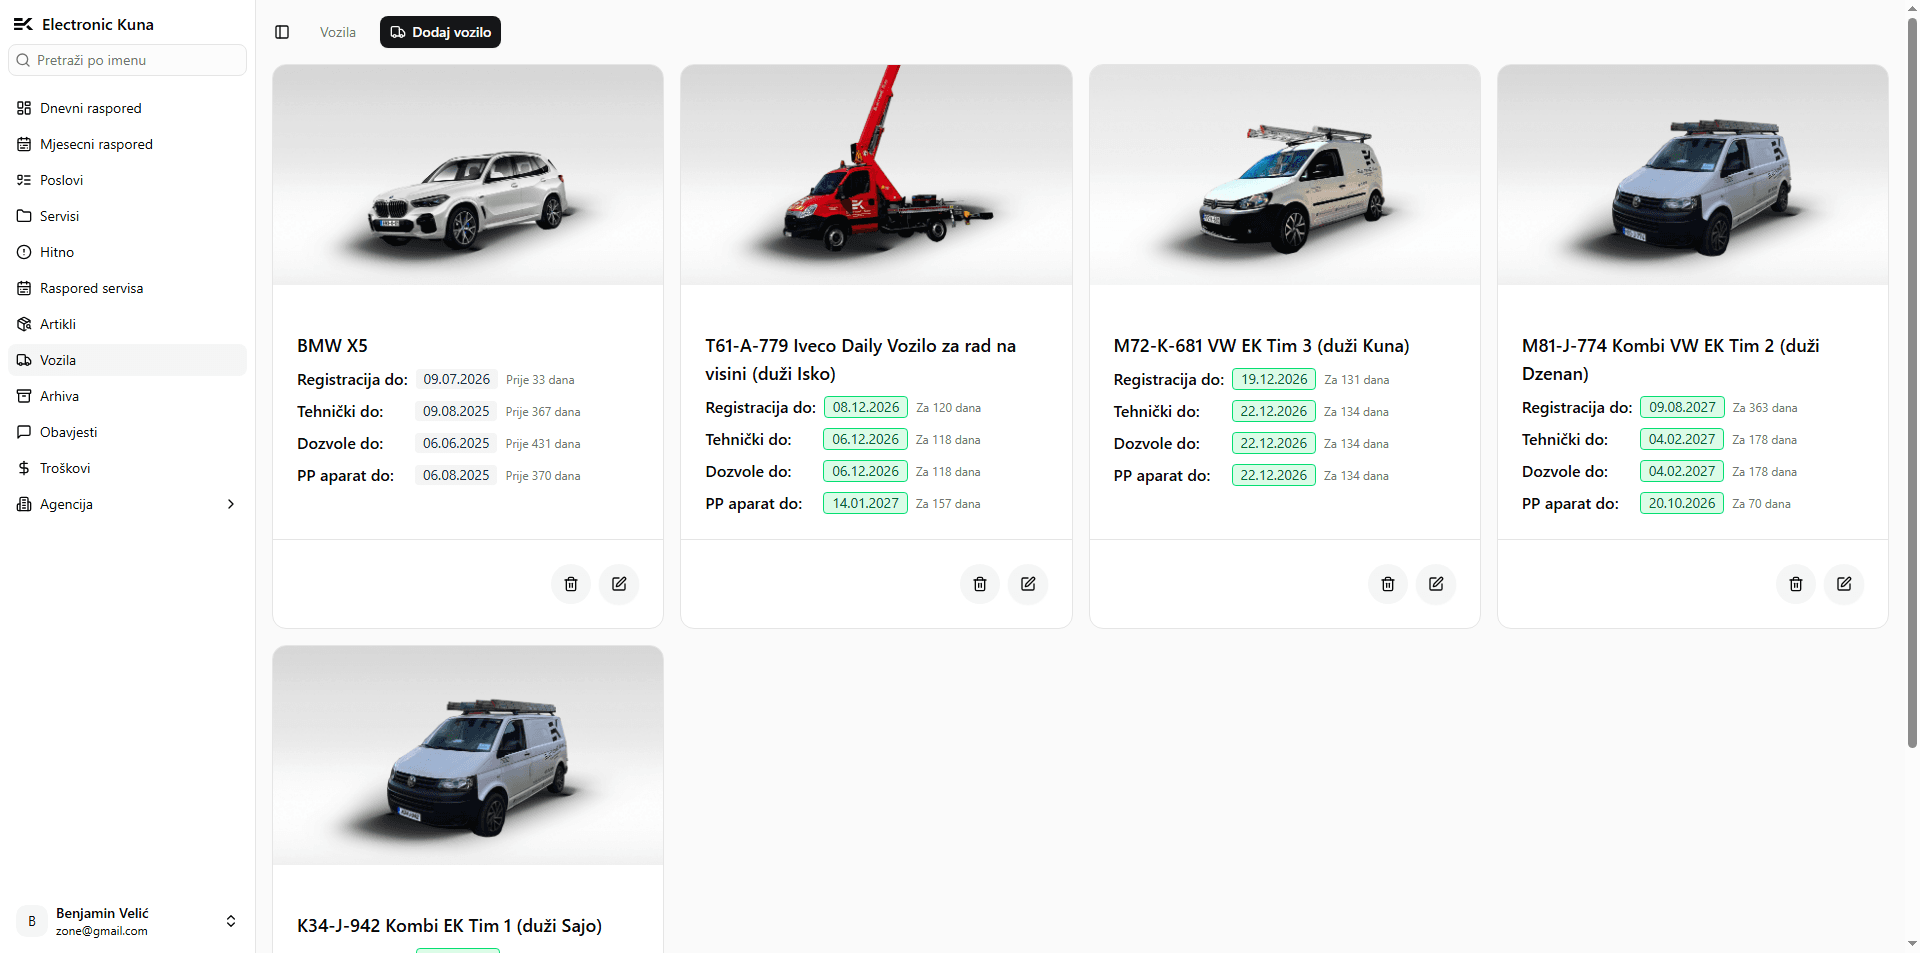1920x953 pixels.
Task: Click BMW PP aparat date 06.08.2025
Action: 456,475
